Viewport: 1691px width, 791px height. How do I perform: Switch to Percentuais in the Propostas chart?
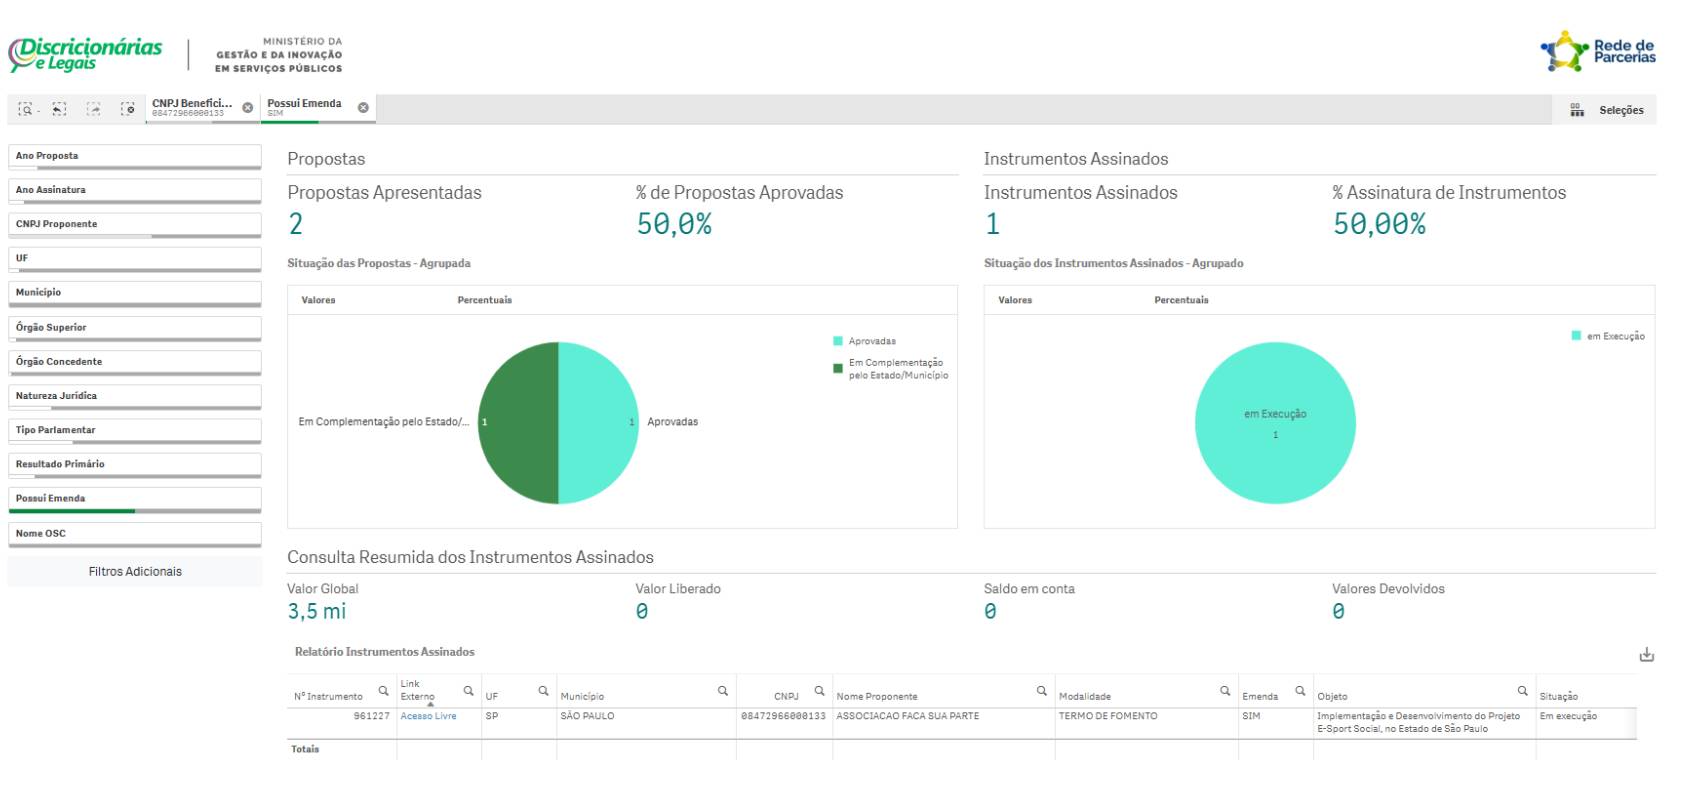[x=484, y=300]
